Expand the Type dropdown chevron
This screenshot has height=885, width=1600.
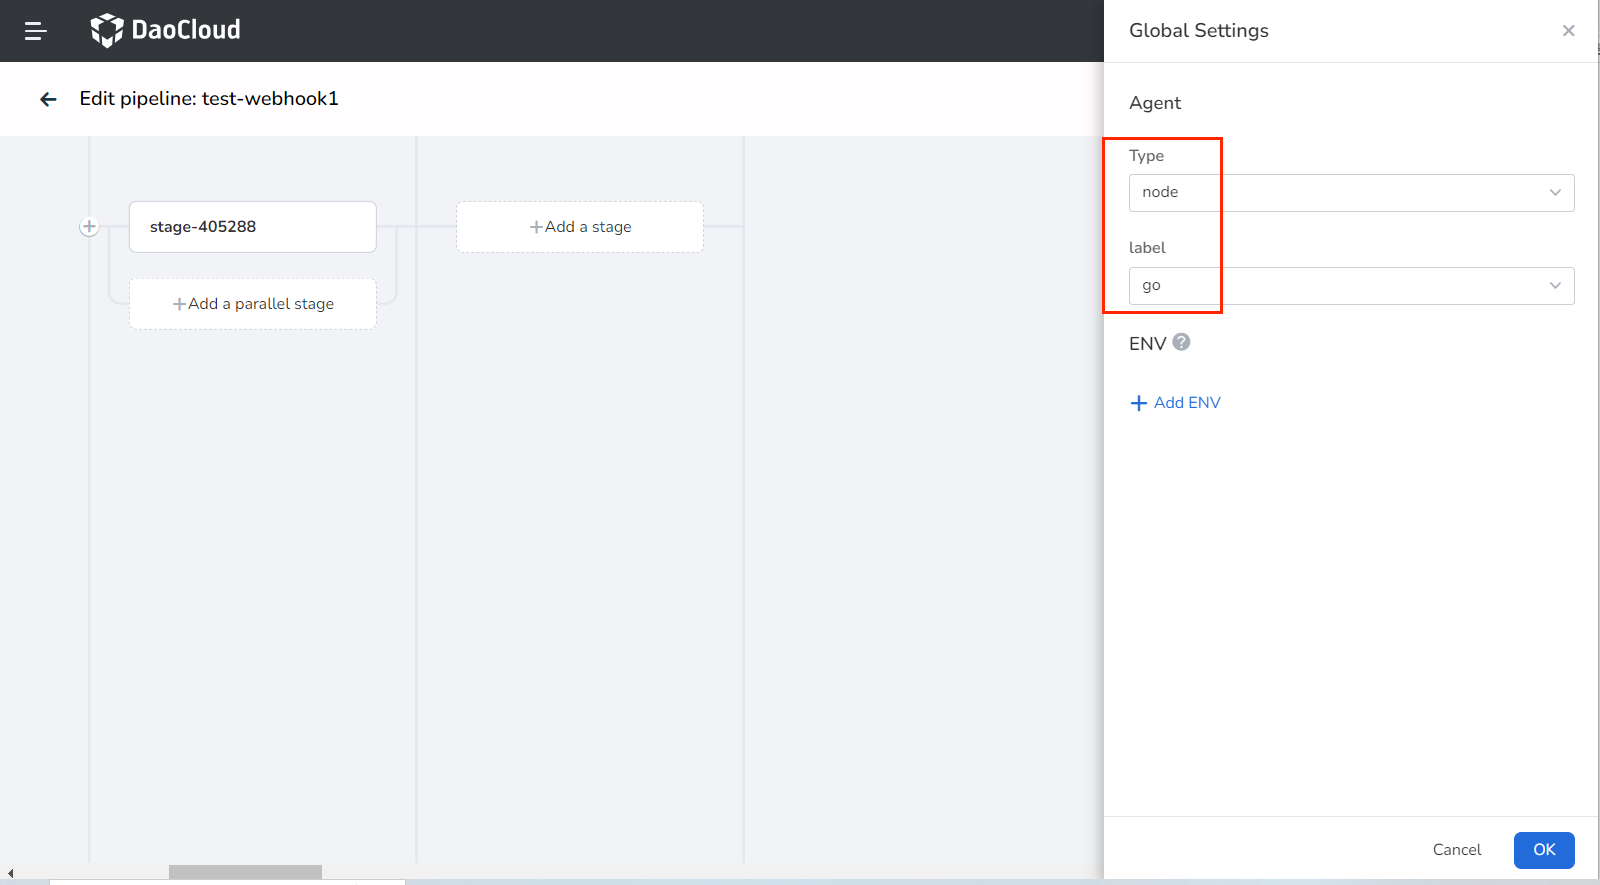click(x=1555, y=193)
